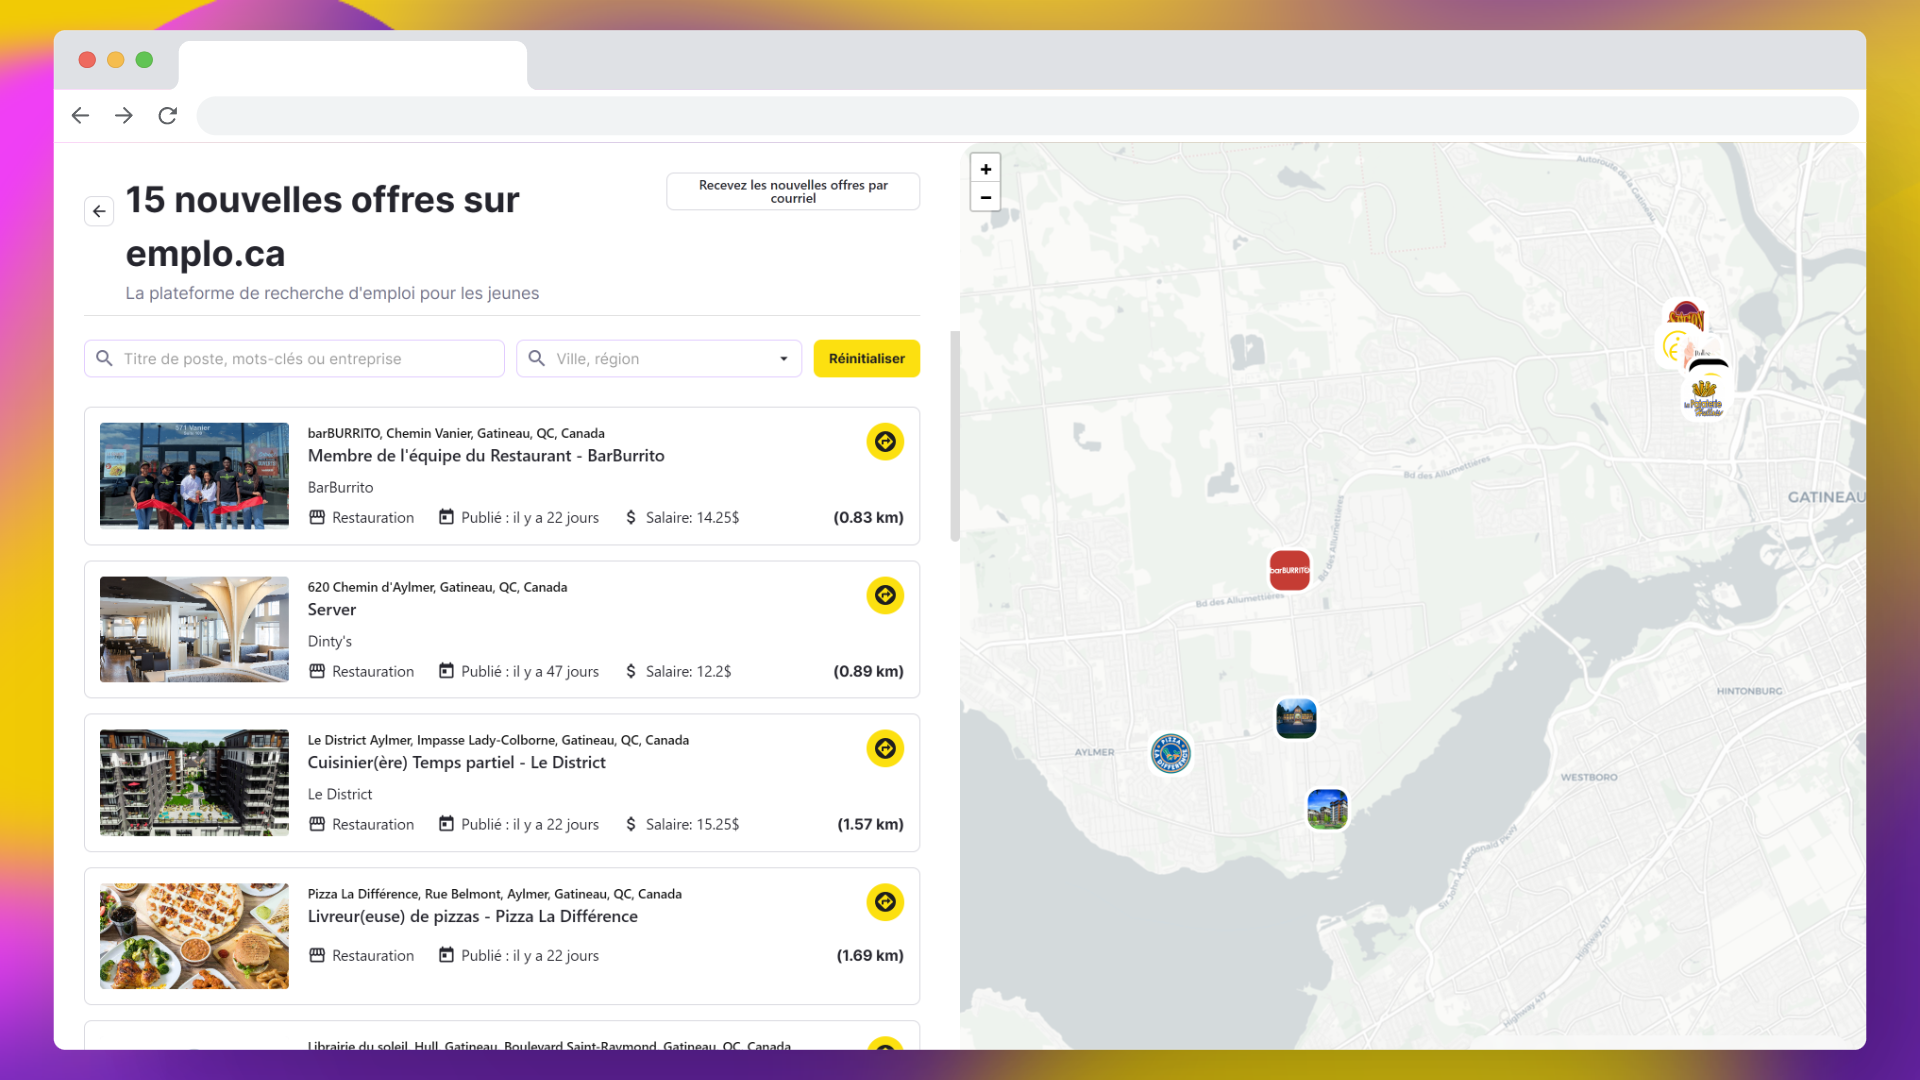Click '(0.89 km)' distance text
The height and width of the screenshot is (1080, 1920).
(868, 671)
